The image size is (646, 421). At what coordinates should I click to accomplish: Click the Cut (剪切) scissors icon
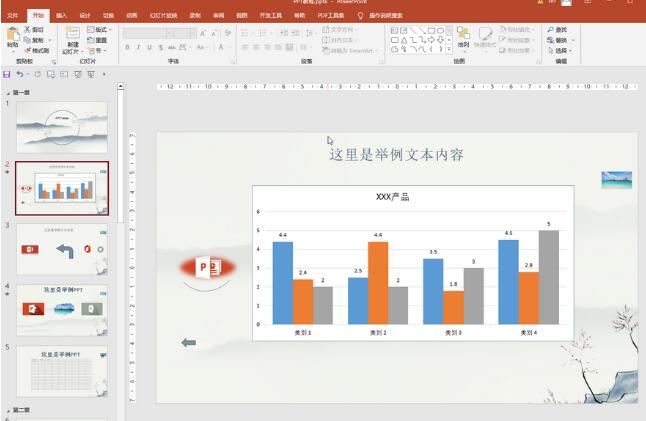28,29
